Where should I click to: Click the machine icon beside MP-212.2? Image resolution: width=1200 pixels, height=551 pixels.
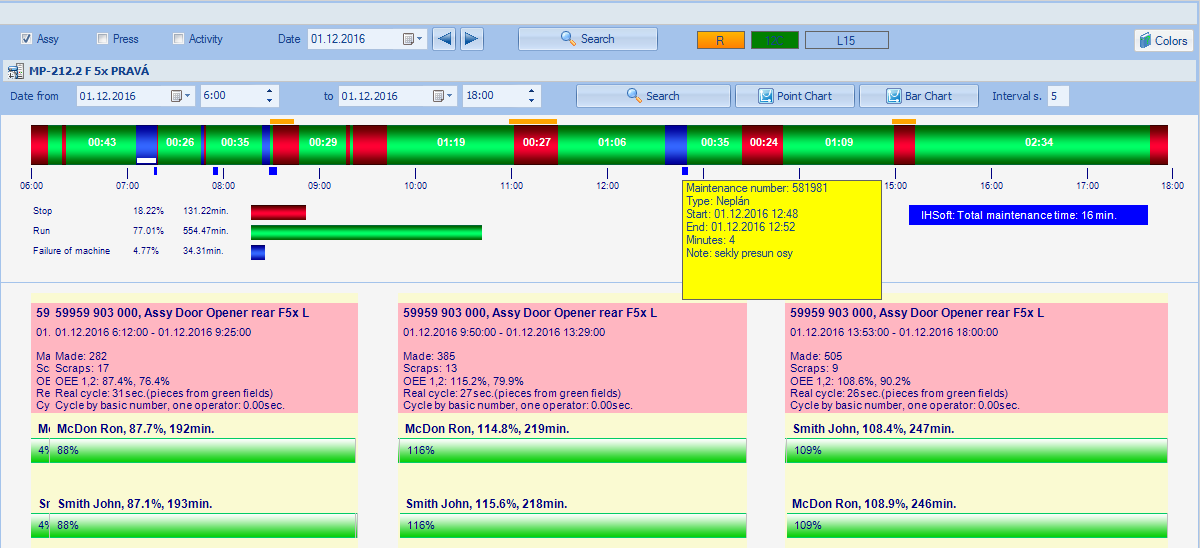[x=16, y=71]
